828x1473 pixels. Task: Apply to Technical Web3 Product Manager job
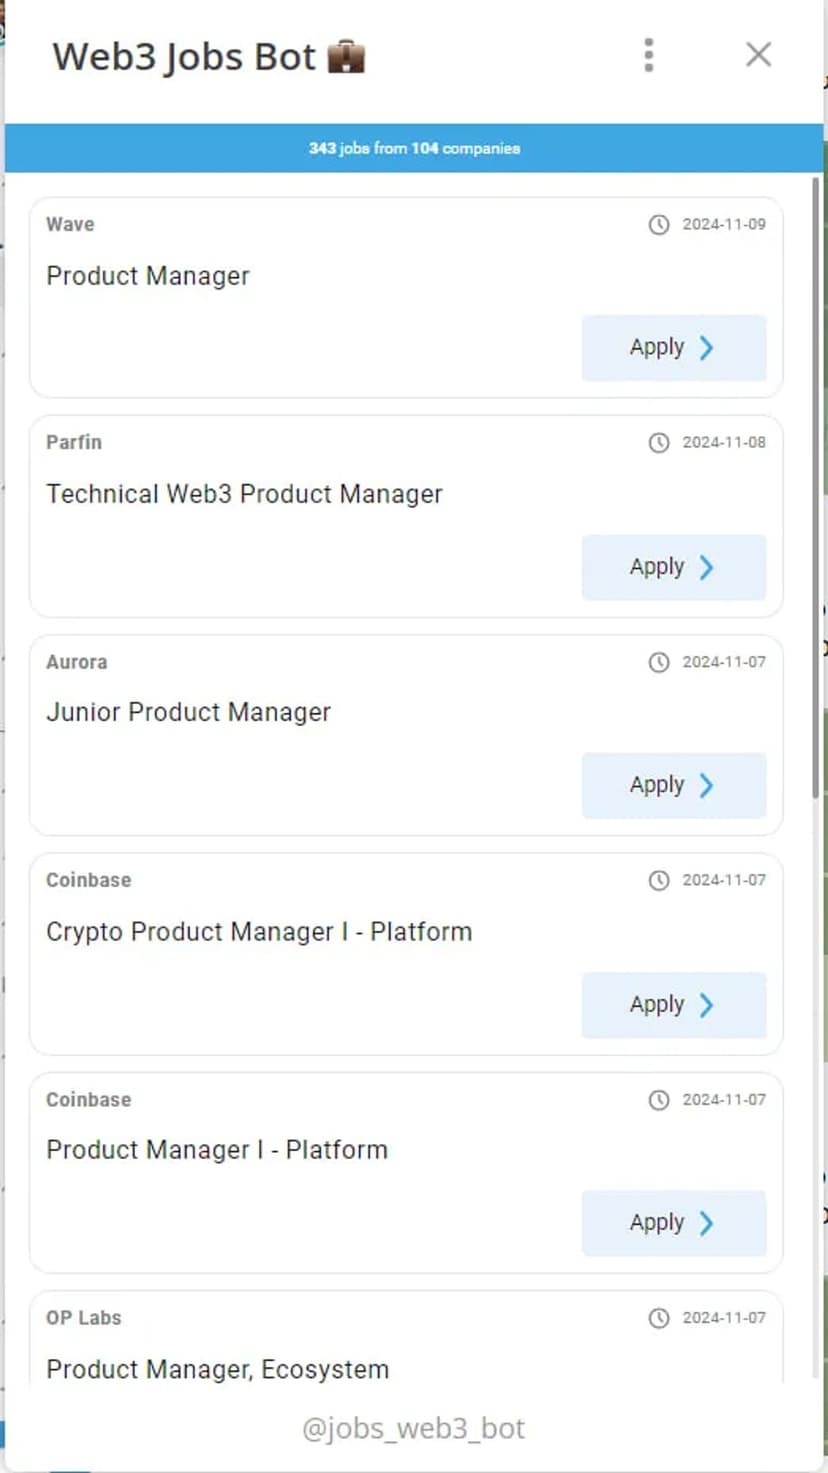pyautogui.click(x=673, y=567)
